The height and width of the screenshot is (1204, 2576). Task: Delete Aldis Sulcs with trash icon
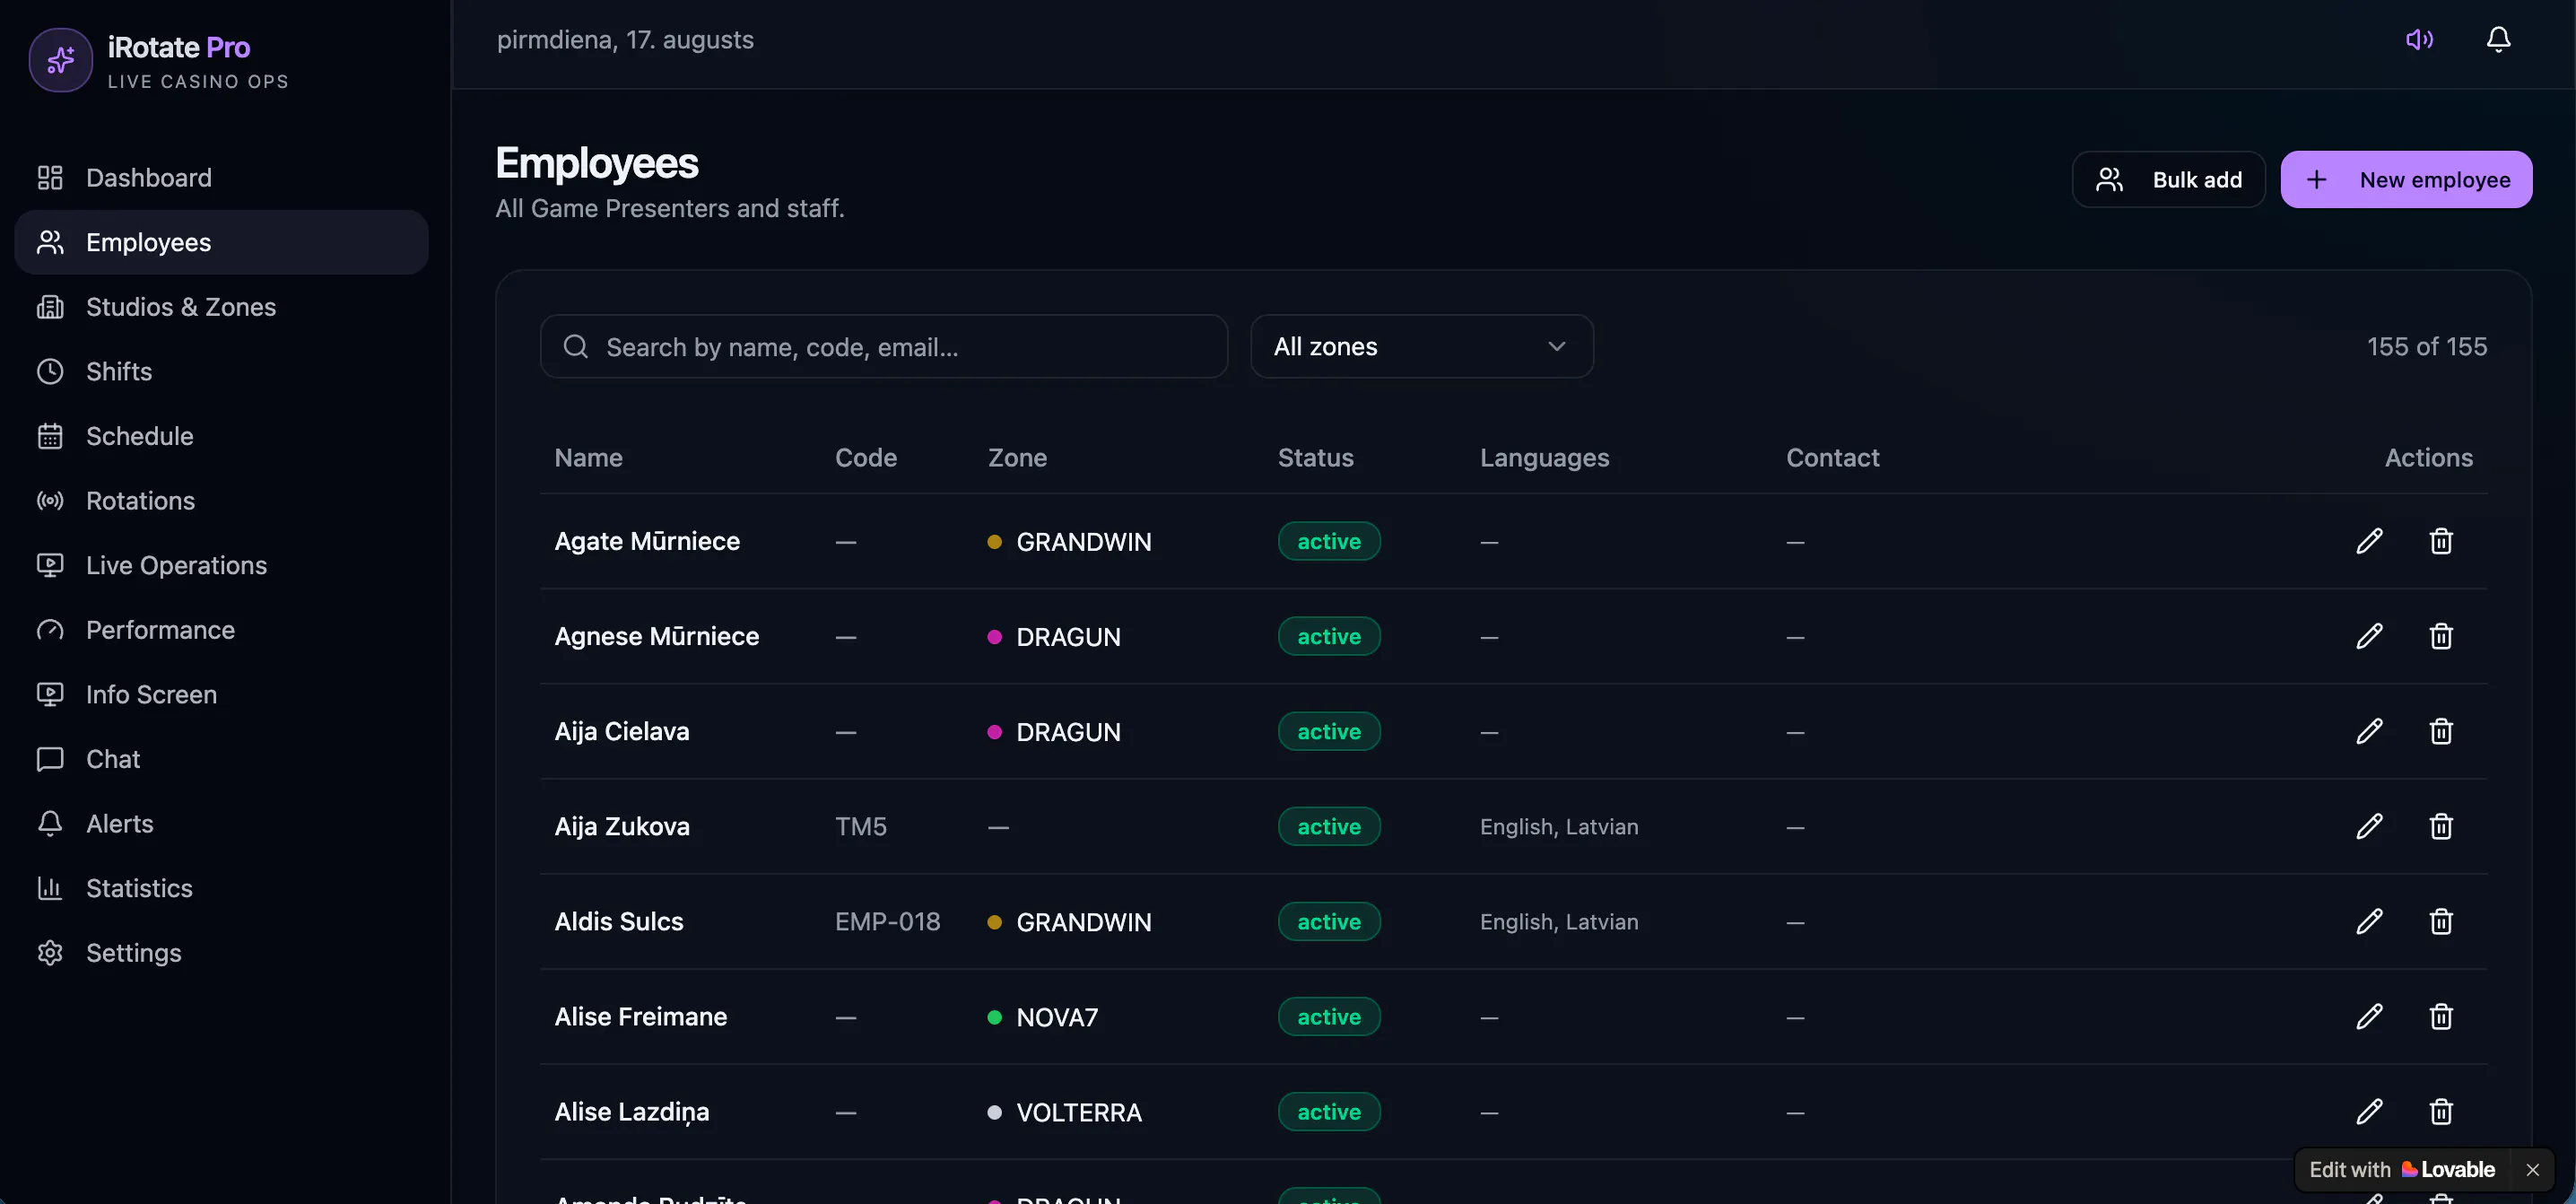pos(2441,921)
